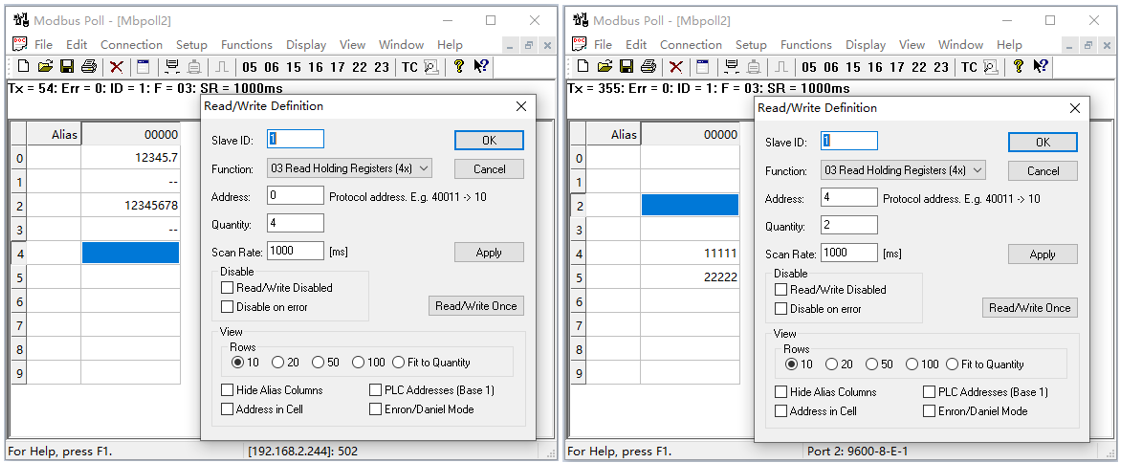Open the Connection menu in left window

[x=131, y=45]
